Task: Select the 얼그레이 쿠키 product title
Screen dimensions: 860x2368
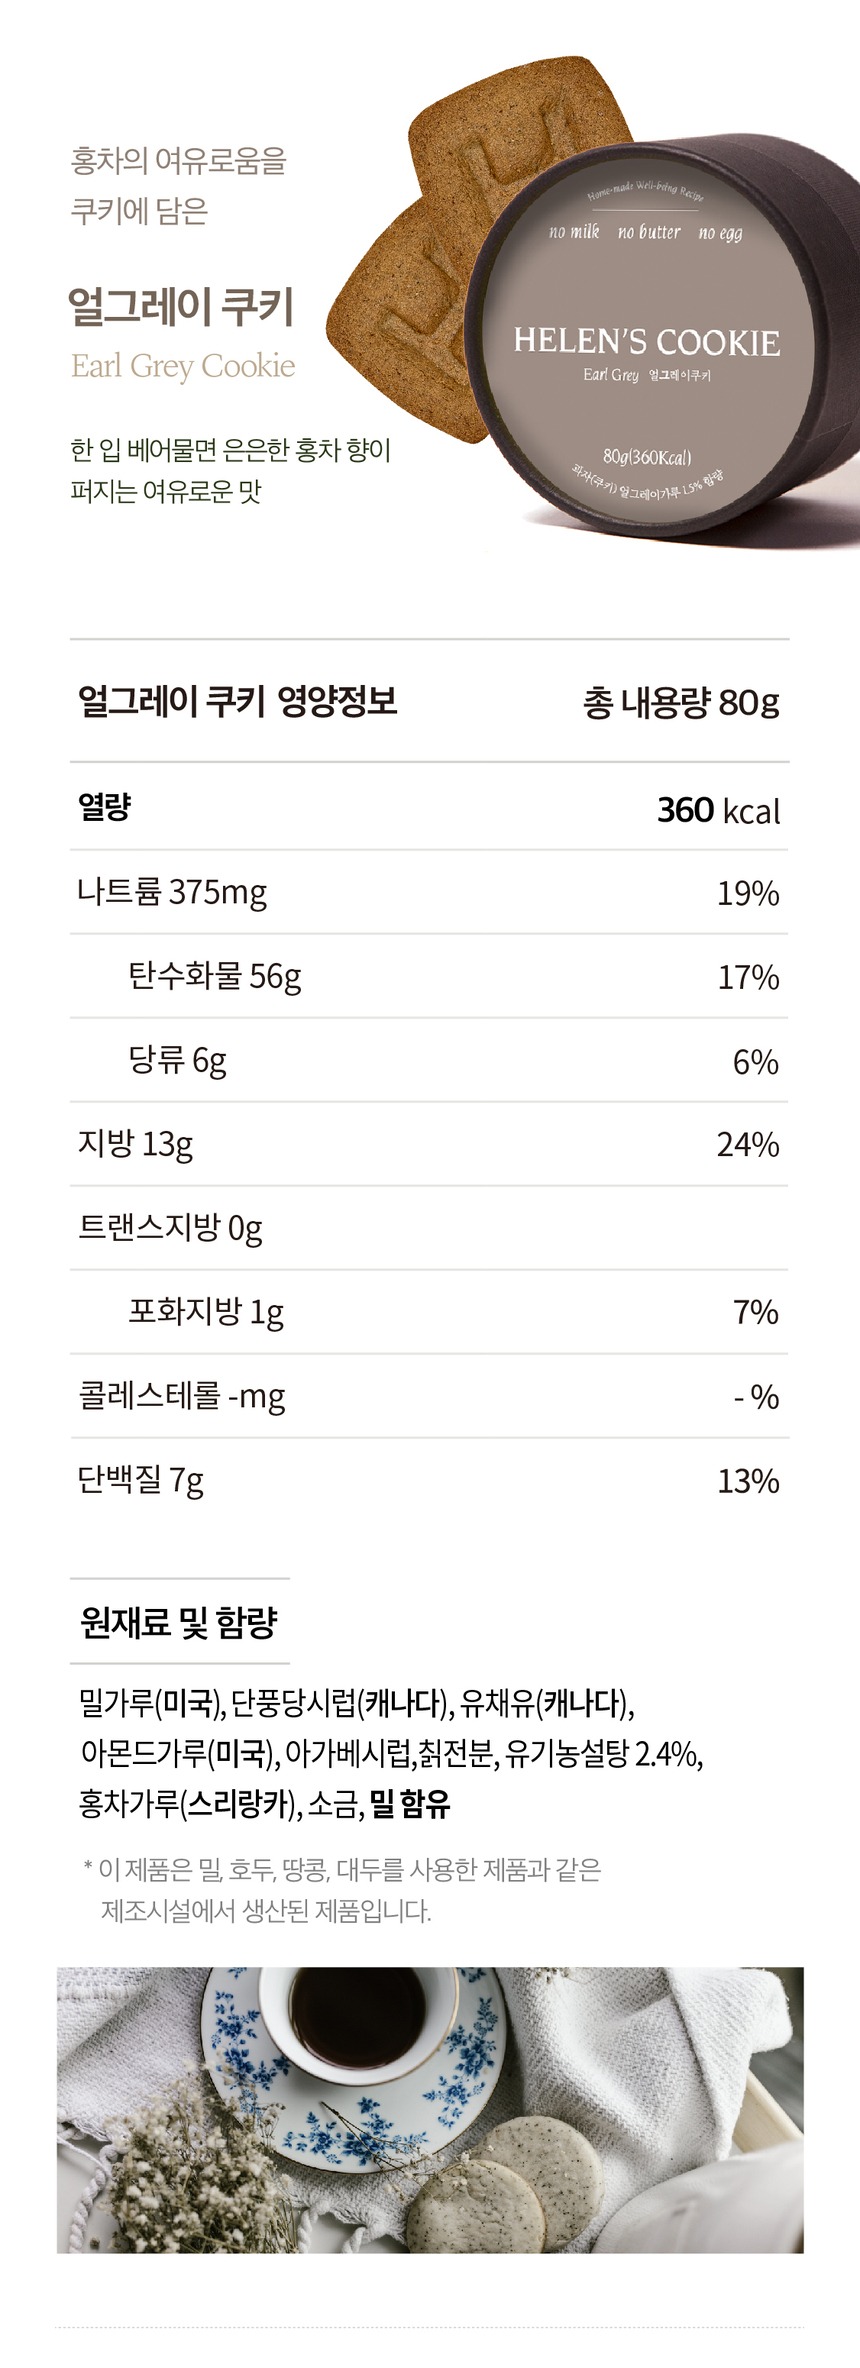Action: [181, 306]
